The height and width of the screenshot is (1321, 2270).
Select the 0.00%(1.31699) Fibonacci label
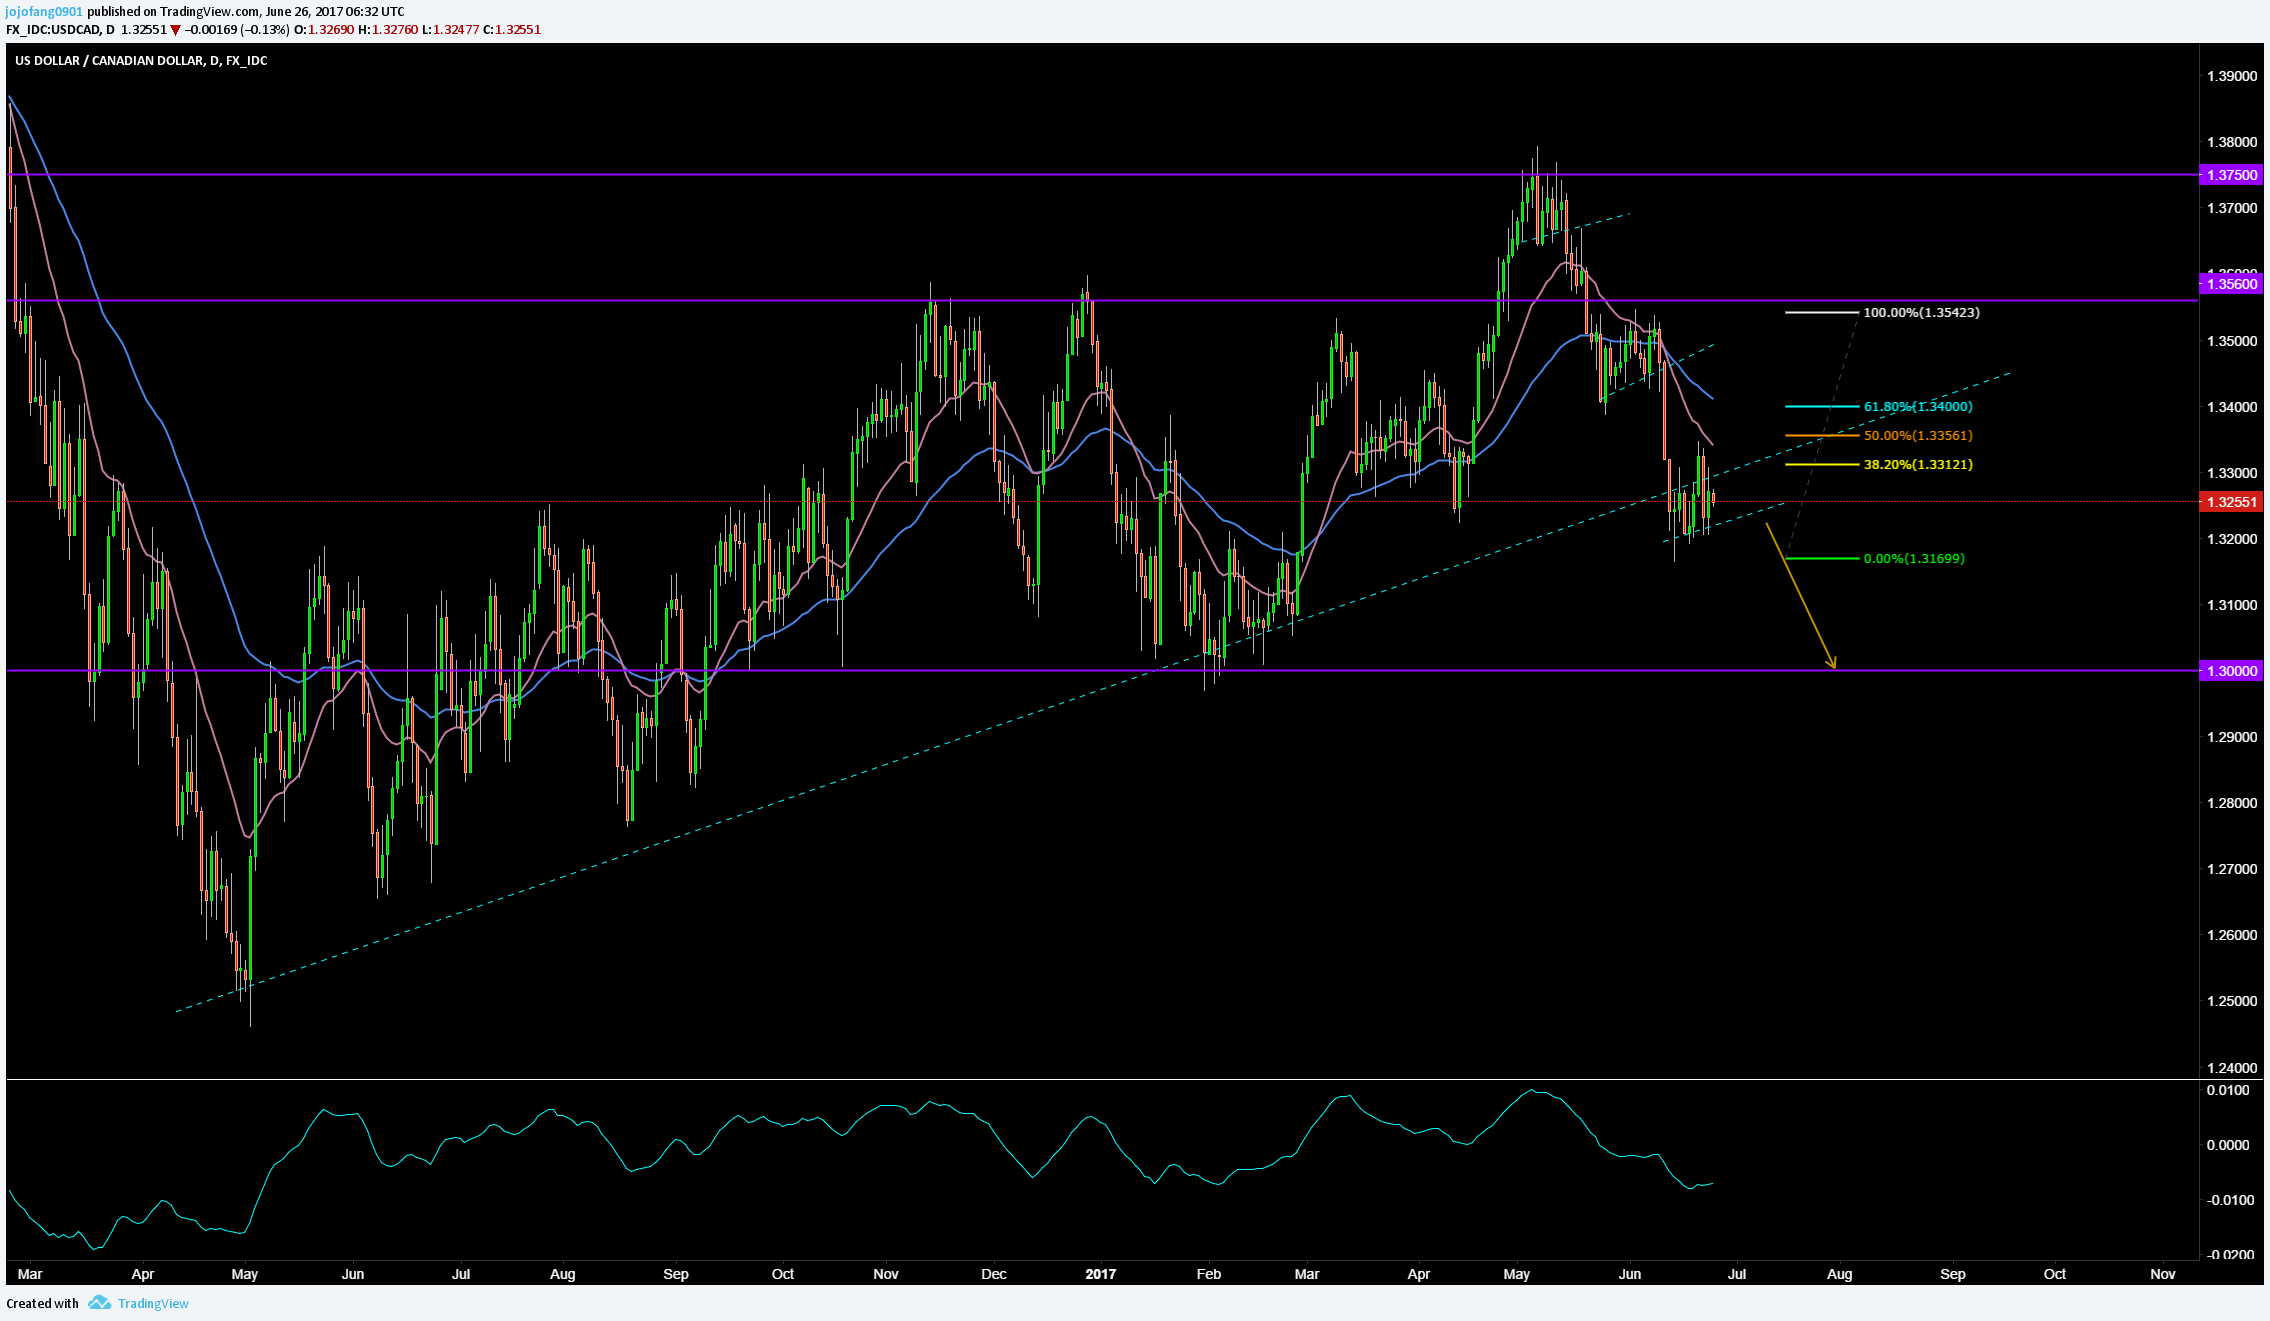1914,559
